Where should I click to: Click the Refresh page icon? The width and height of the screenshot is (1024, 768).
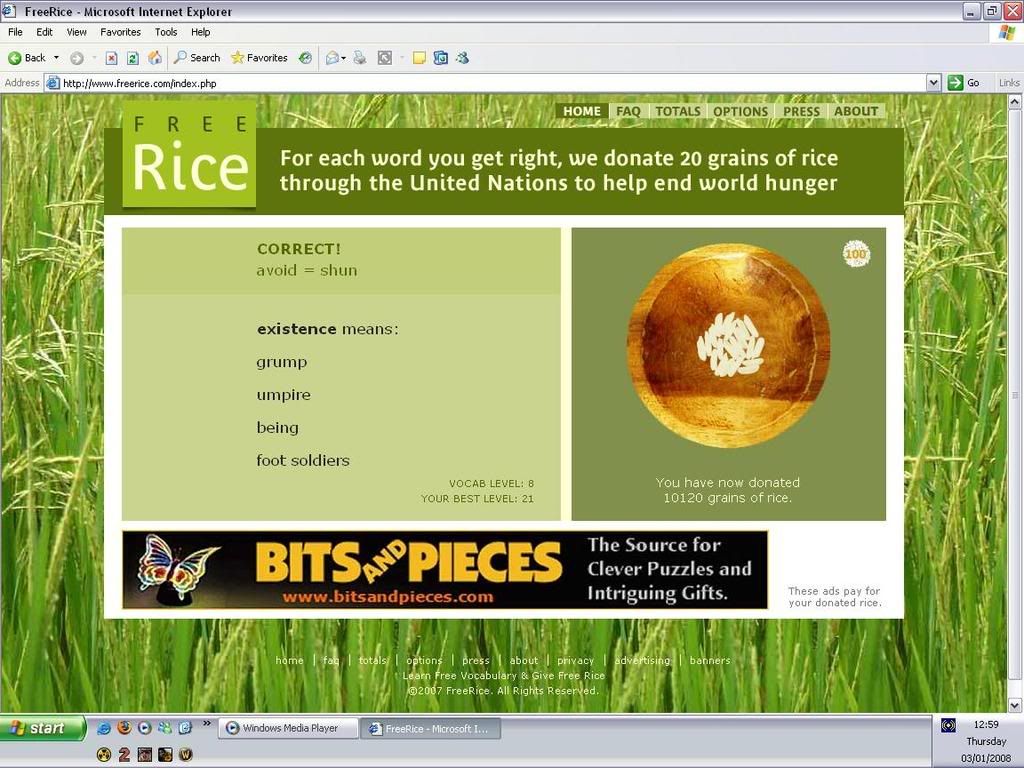pos(132,58)
